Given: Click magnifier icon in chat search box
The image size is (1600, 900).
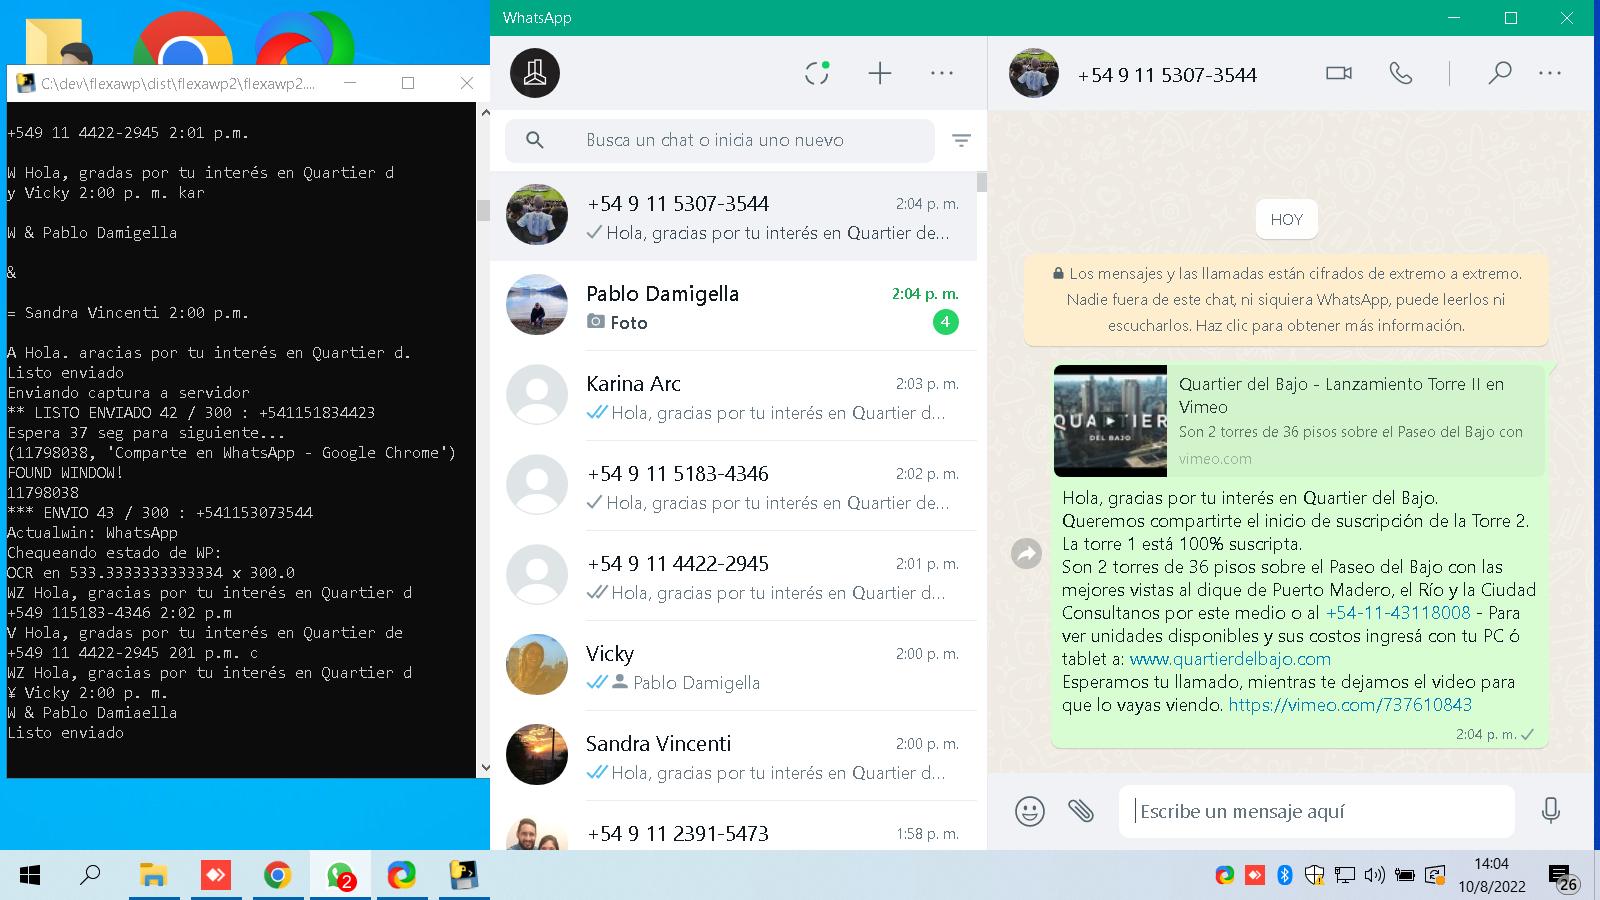Looking at the screenshot, I should point(535,141).
